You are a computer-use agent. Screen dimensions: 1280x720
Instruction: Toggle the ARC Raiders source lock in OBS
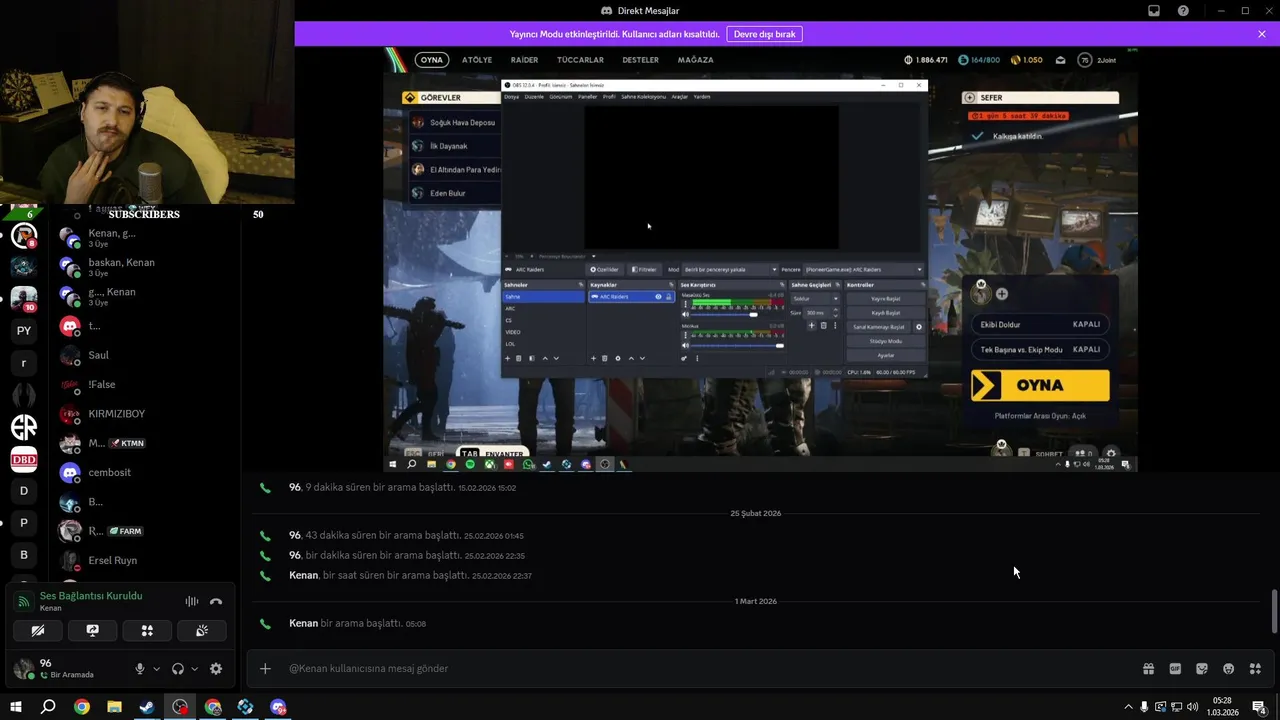(x=668, y=297)
